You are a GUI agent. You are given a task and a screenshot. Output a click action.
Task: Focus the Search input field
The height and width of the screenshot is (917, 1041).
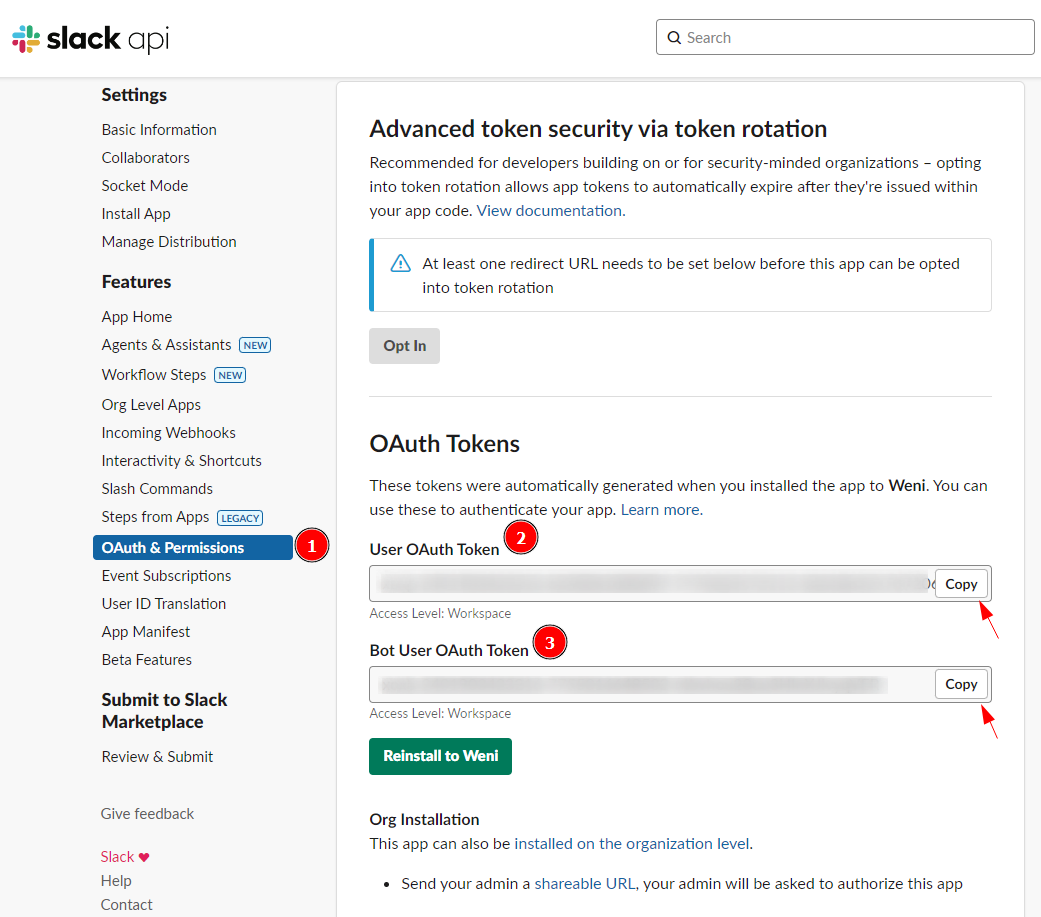(x=855, y=38)
